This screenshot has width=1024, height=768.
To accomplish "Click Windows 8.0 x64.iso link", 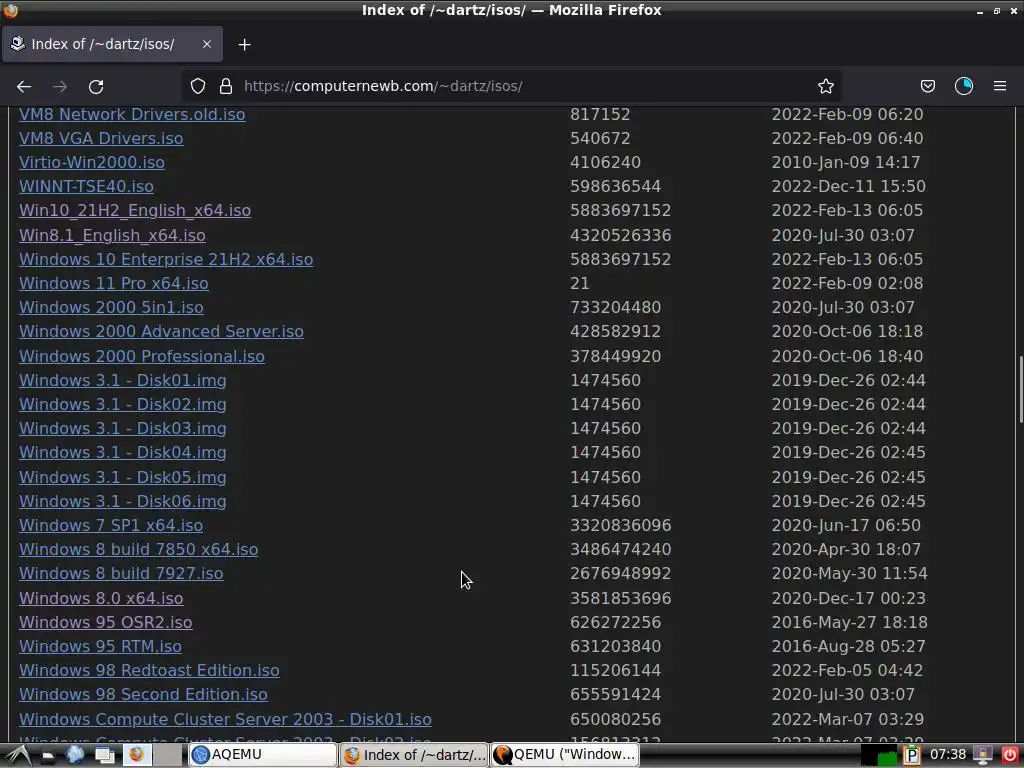I will [101, 598].
